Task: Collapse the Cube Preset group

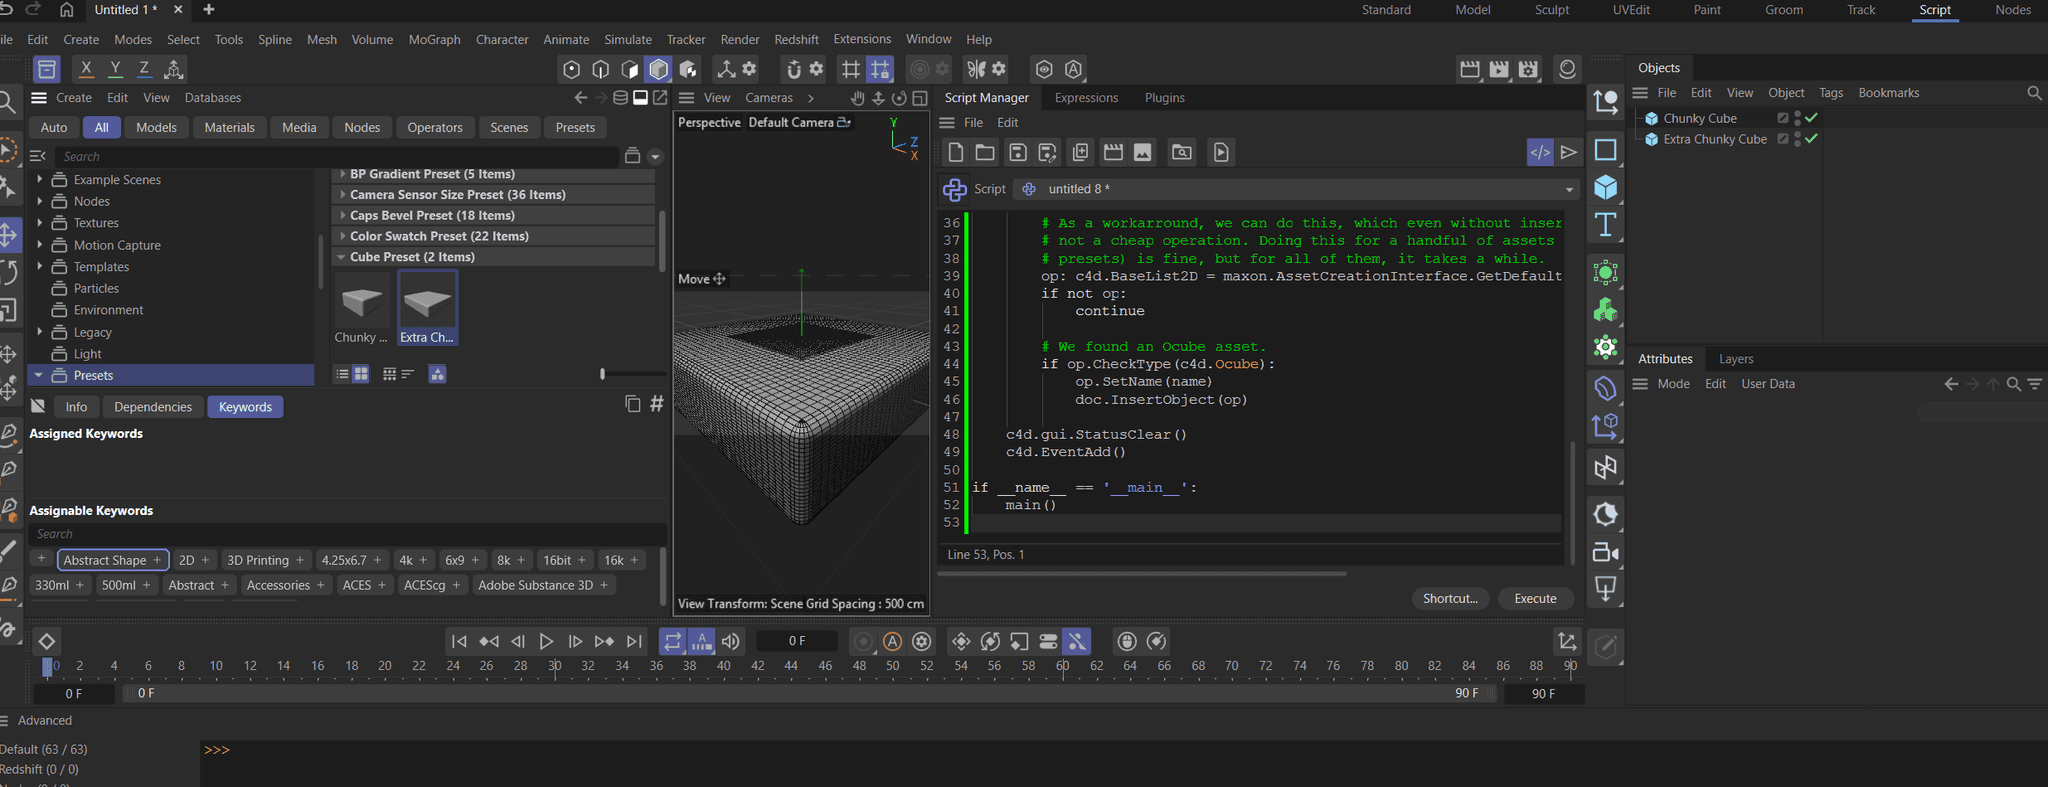Action: pos(342,257)
